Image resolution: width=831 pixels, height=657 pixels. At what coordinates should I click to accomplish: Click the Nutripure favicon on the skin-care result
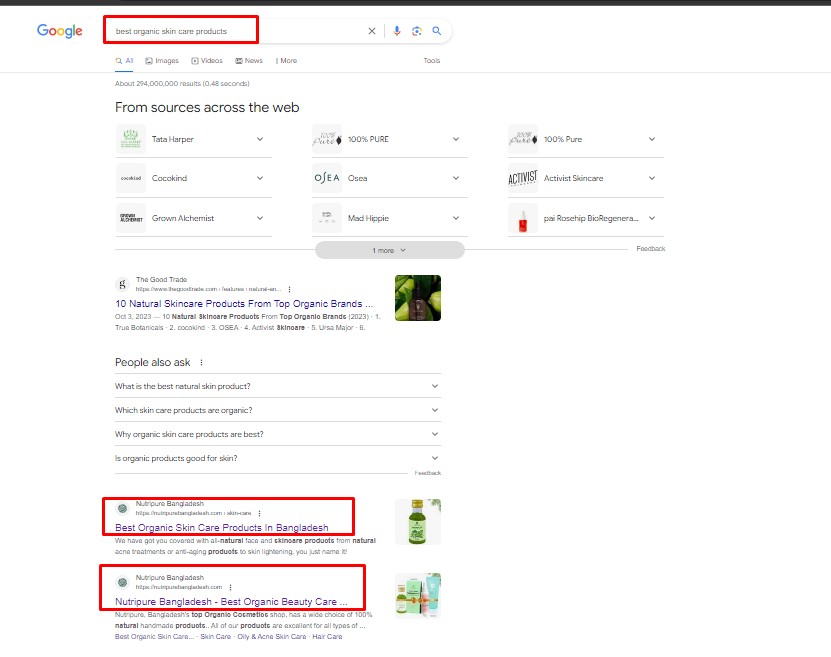tap(122, 509)
